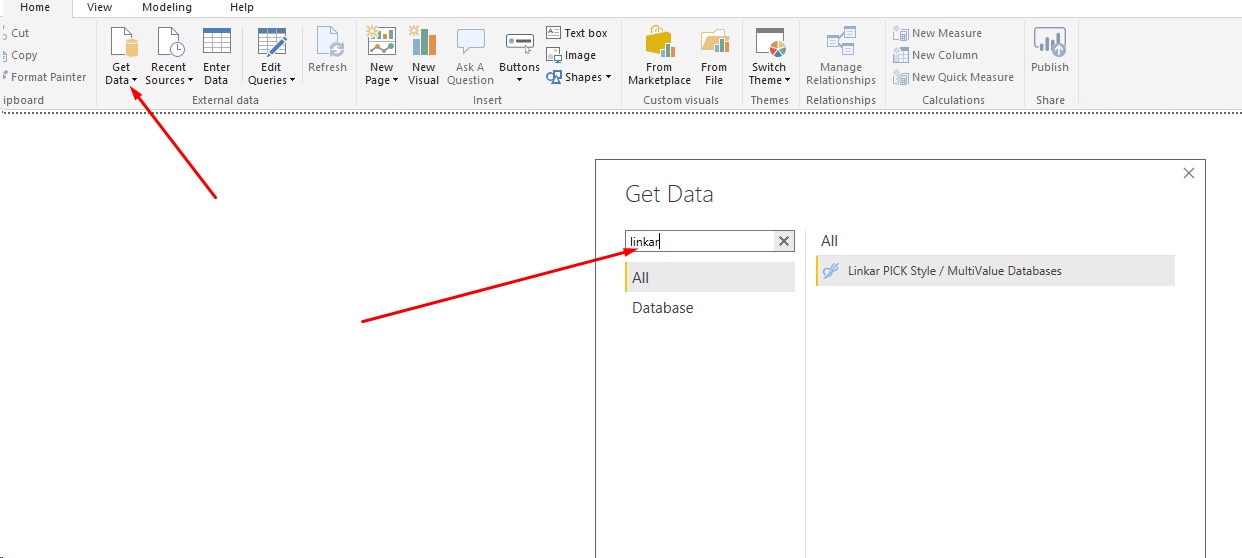Click the Enter Data table icon
This screenshot has height=558, width=1242.
pos(216,42)
